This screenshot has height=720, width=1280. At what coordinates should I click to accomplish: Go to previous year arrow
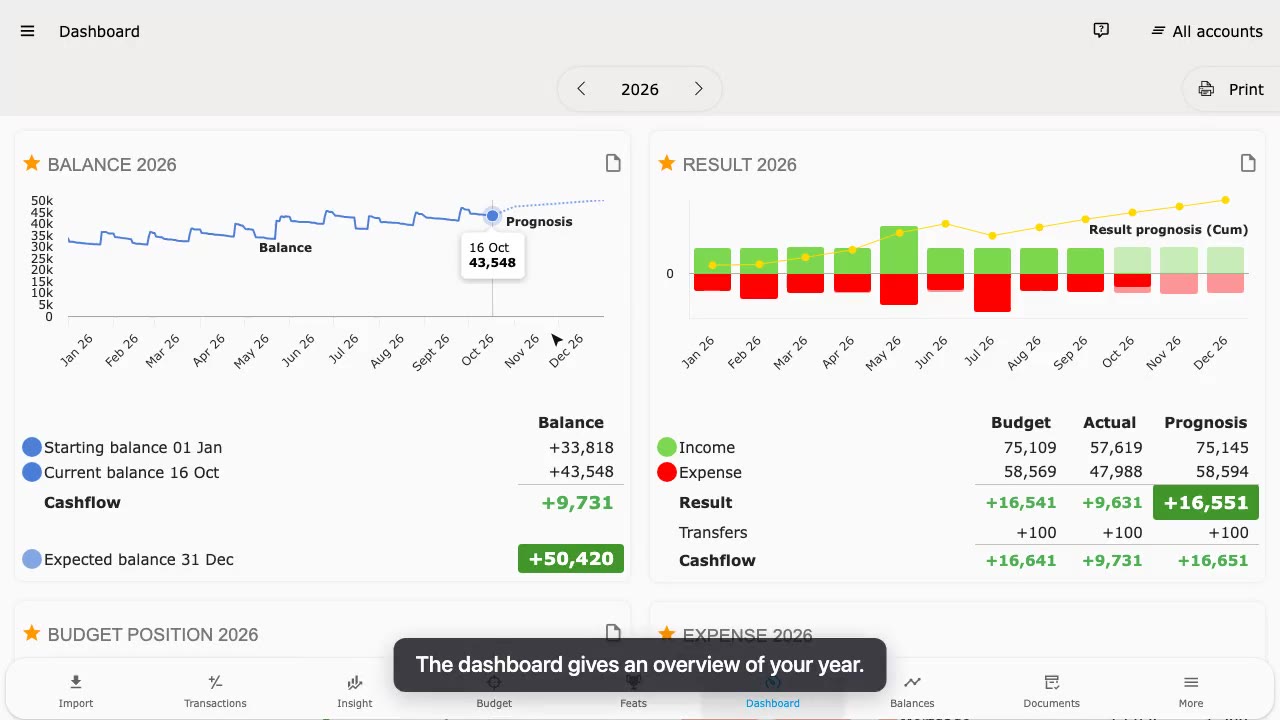[x=581, y=89]
